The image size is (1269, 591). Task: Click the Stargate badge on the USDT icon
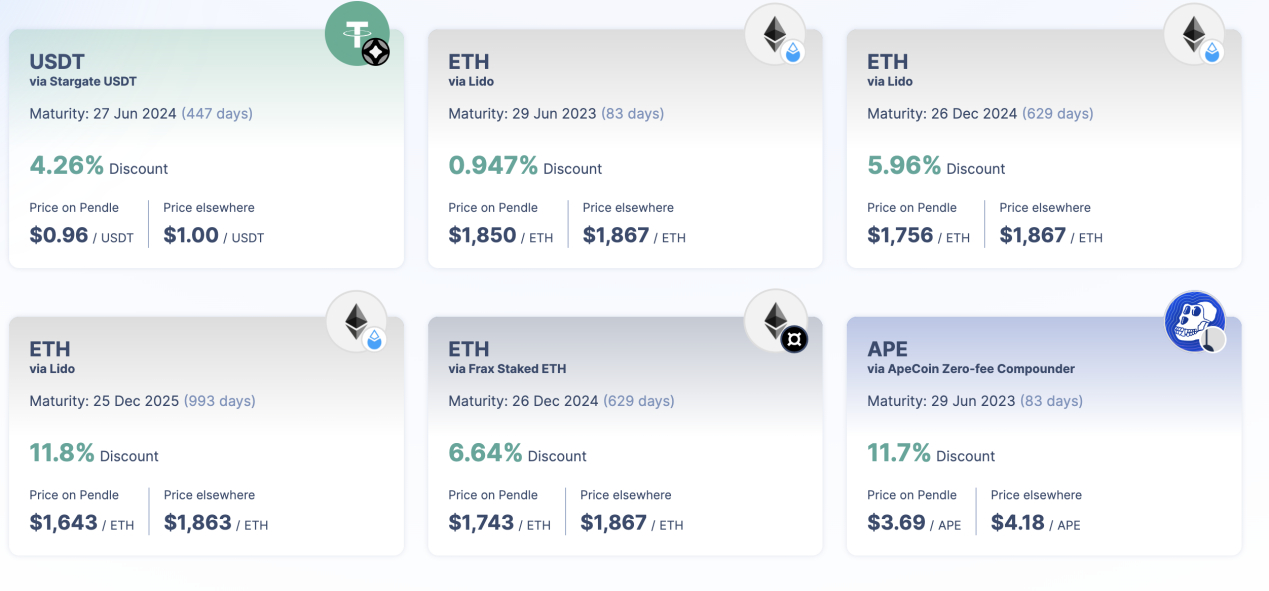pyautogui.click(x=375, y=52)
